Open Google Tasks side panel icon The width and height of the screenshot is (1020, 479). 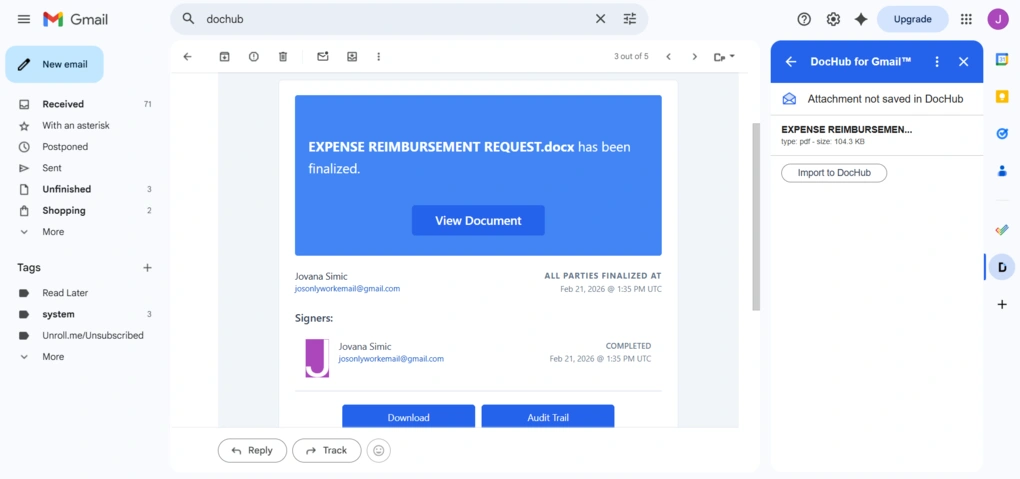tap(1002, 133)
